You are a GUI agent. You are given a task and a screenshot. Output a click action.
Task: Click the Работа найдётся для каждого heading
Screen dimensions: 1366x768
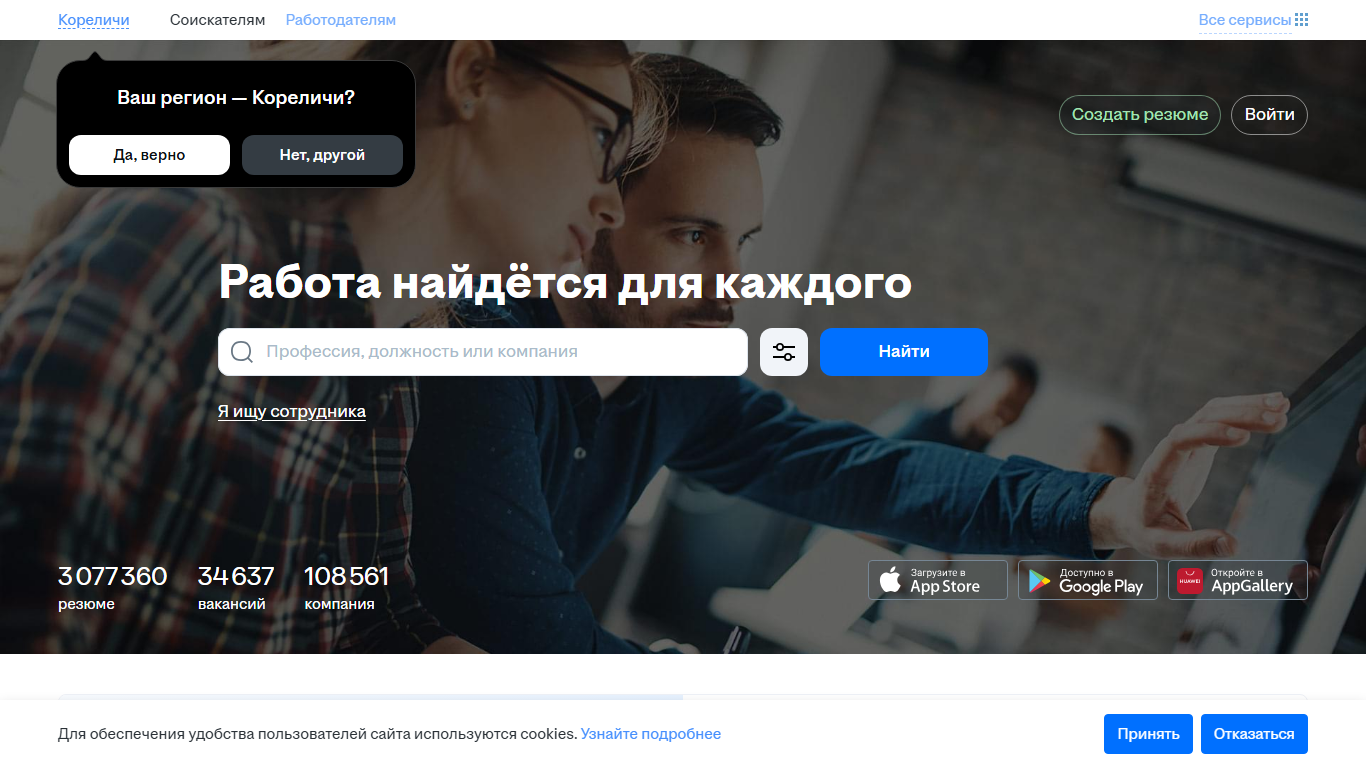pos(565,282)
